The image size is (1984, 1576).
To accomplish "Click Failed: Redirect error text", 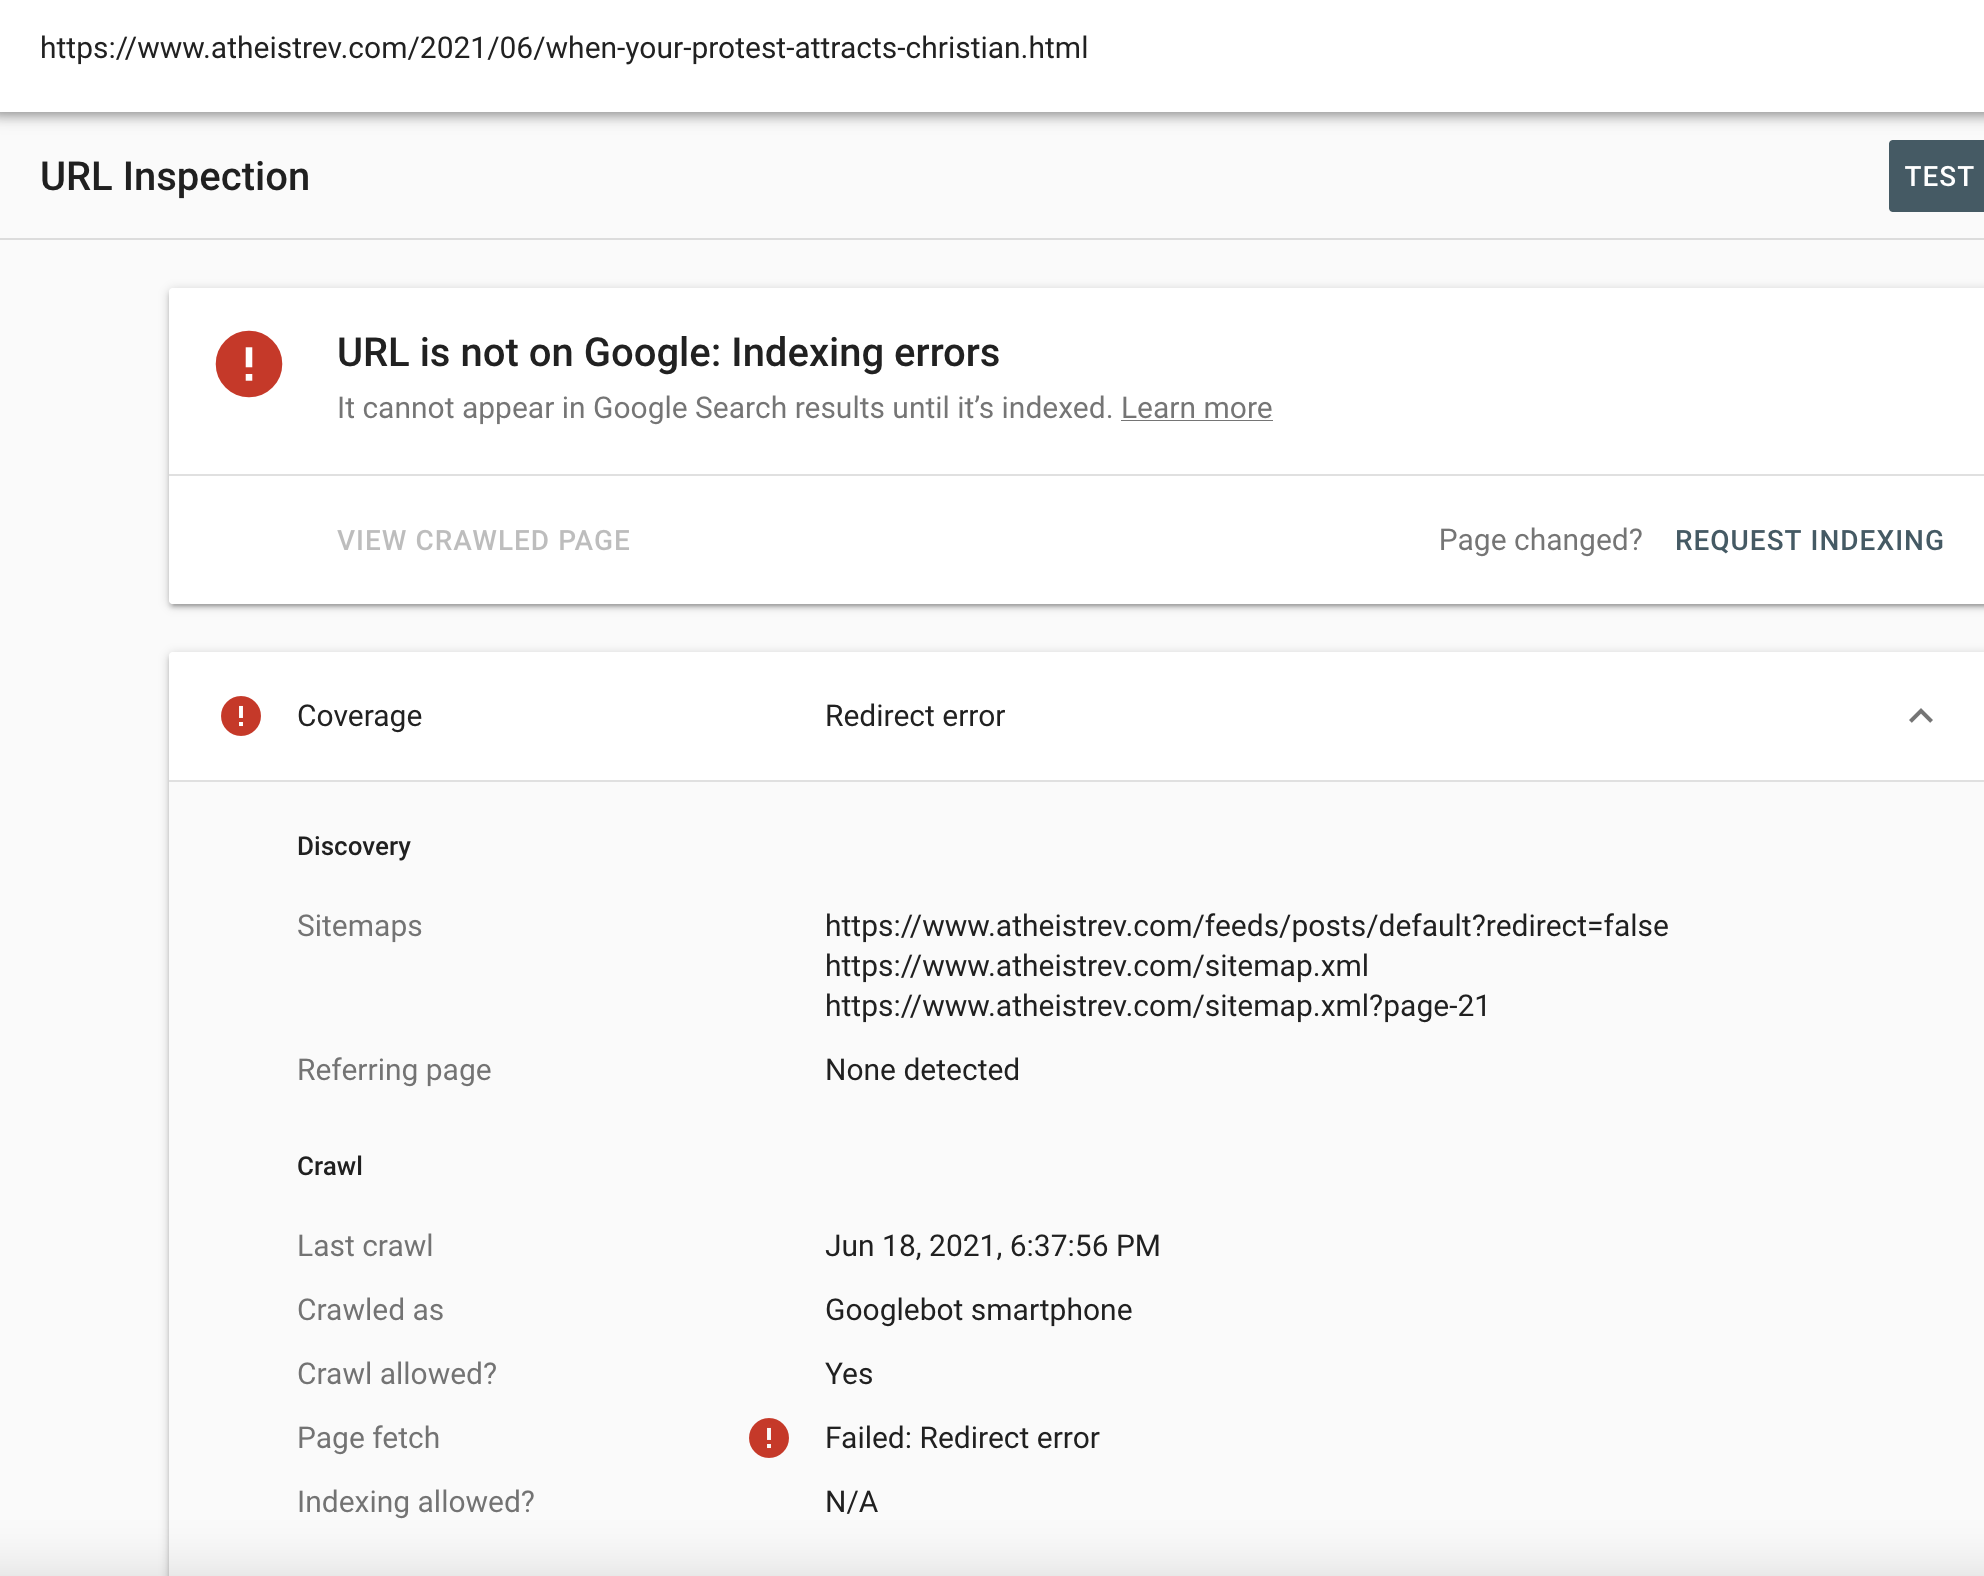I will coord(962,1438).
